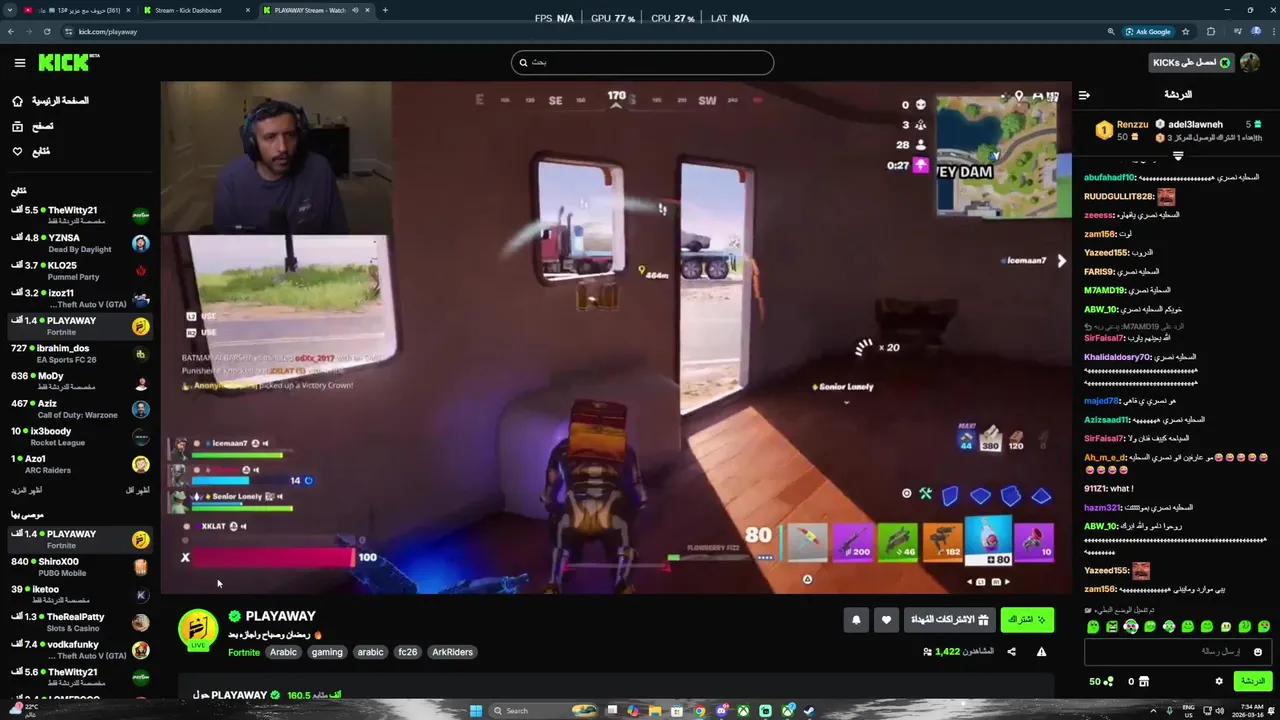Click the Renzzu top gifter name
The width and height of the screenshot is (1280, 720).
point(1132,125)
